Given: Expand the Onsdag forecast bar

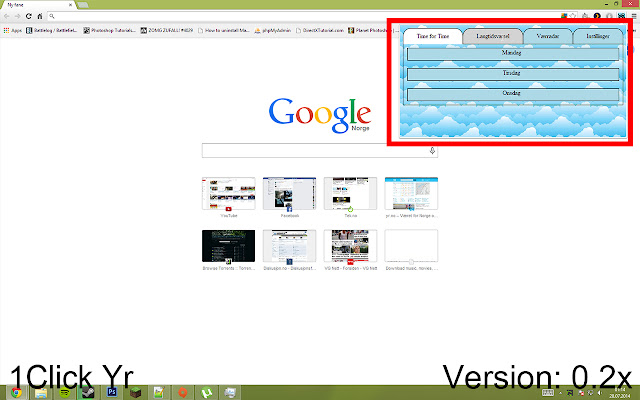Looking at the screenshot, I should pos(513,94).
